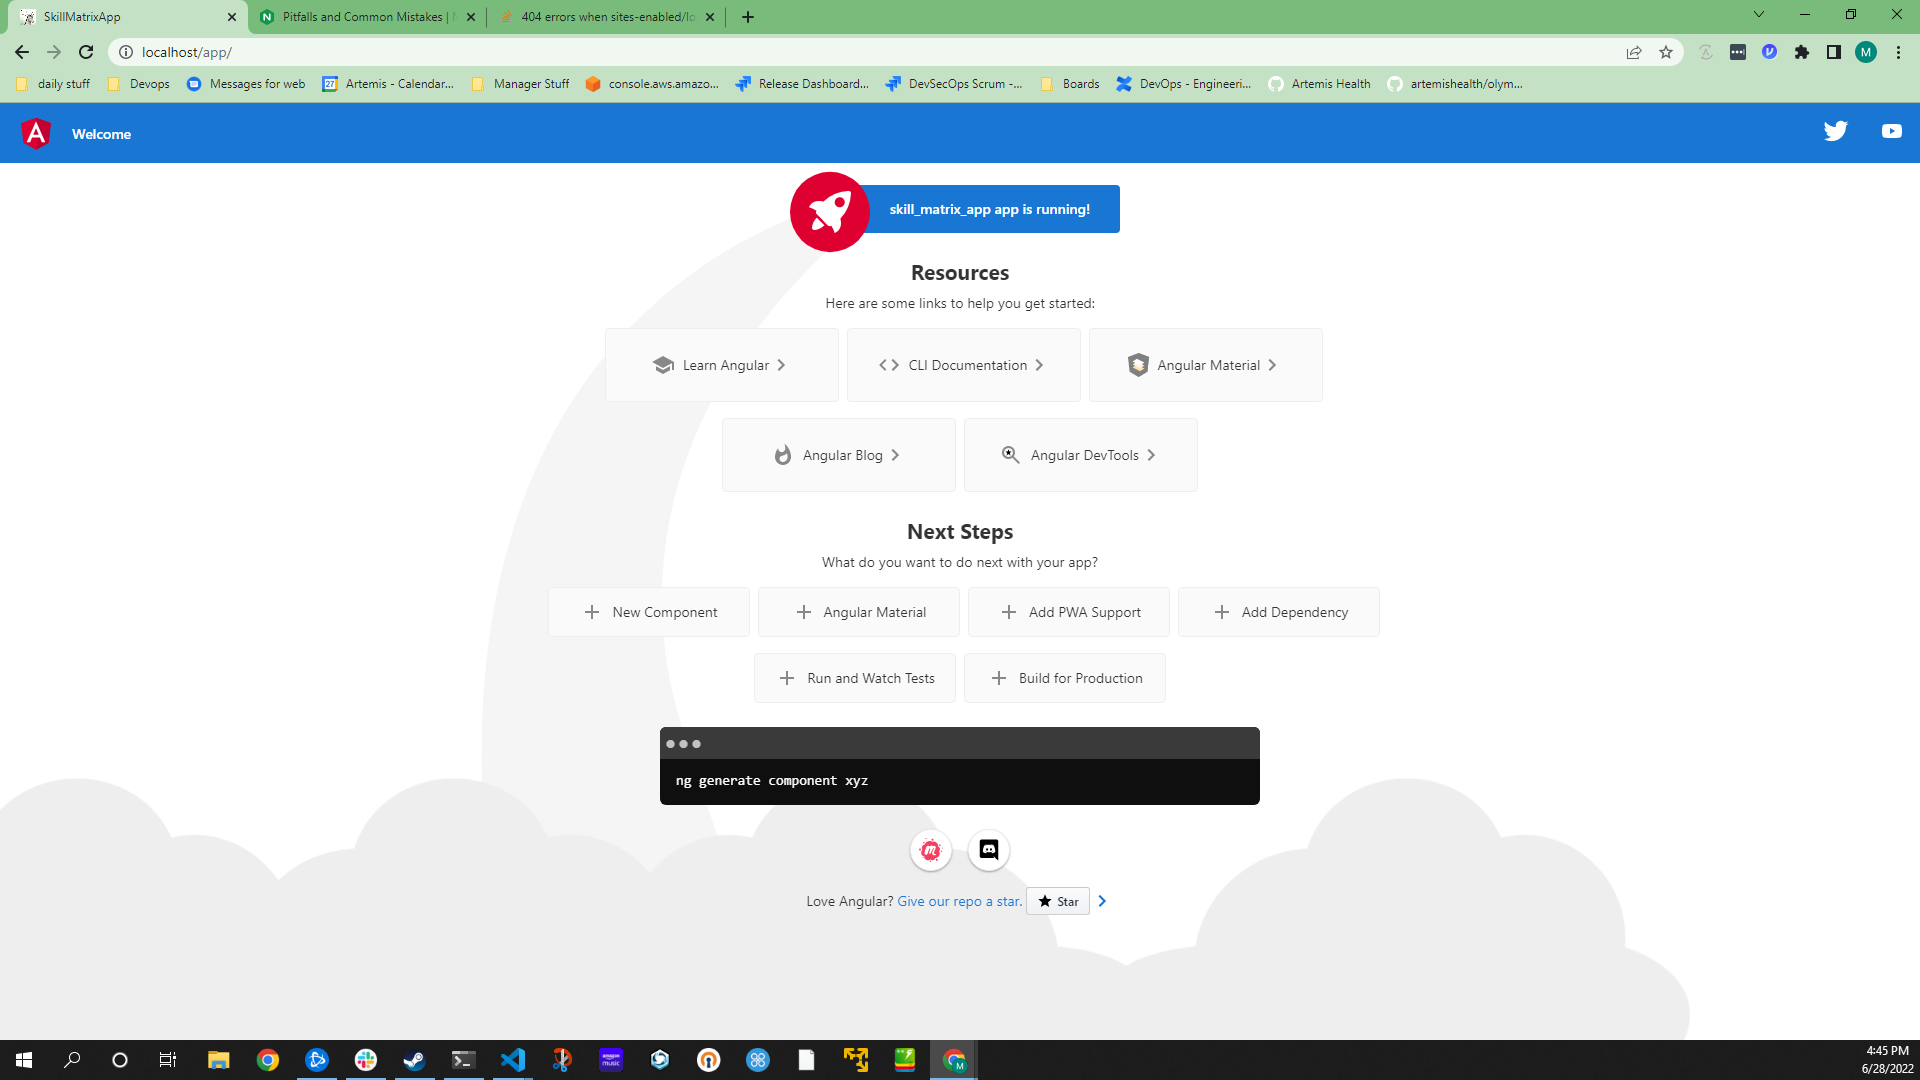Click the Twitter bird icon
This screenshot has height=1080, width=1920.
click(x=1835, y=131)
